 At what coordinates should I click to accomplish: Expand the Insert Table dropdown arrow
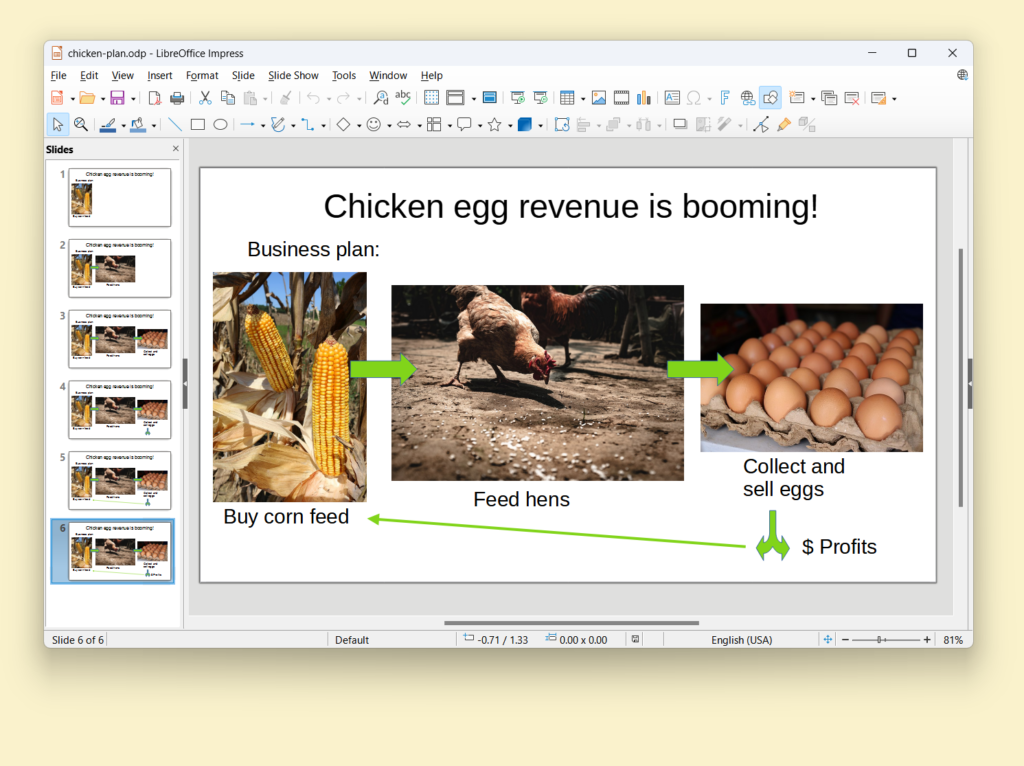[x=583, y=99]
